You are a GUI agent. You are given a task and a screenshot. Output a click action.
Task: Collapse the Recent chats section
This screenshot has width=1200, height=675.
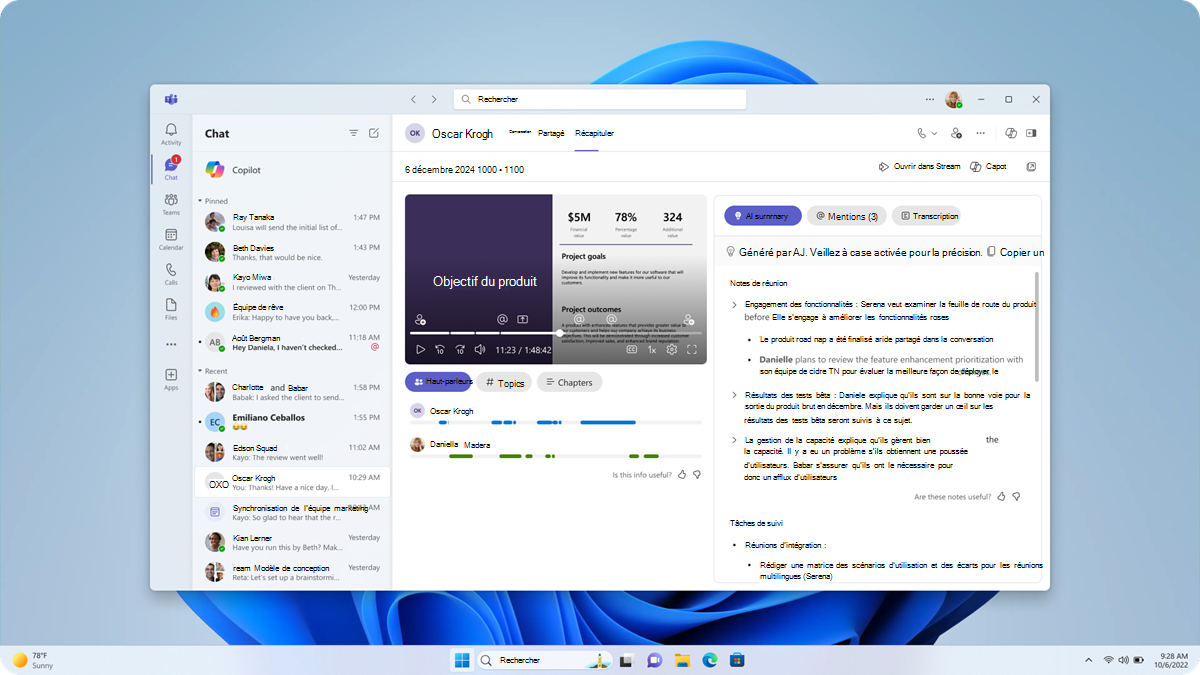(200, 371)
